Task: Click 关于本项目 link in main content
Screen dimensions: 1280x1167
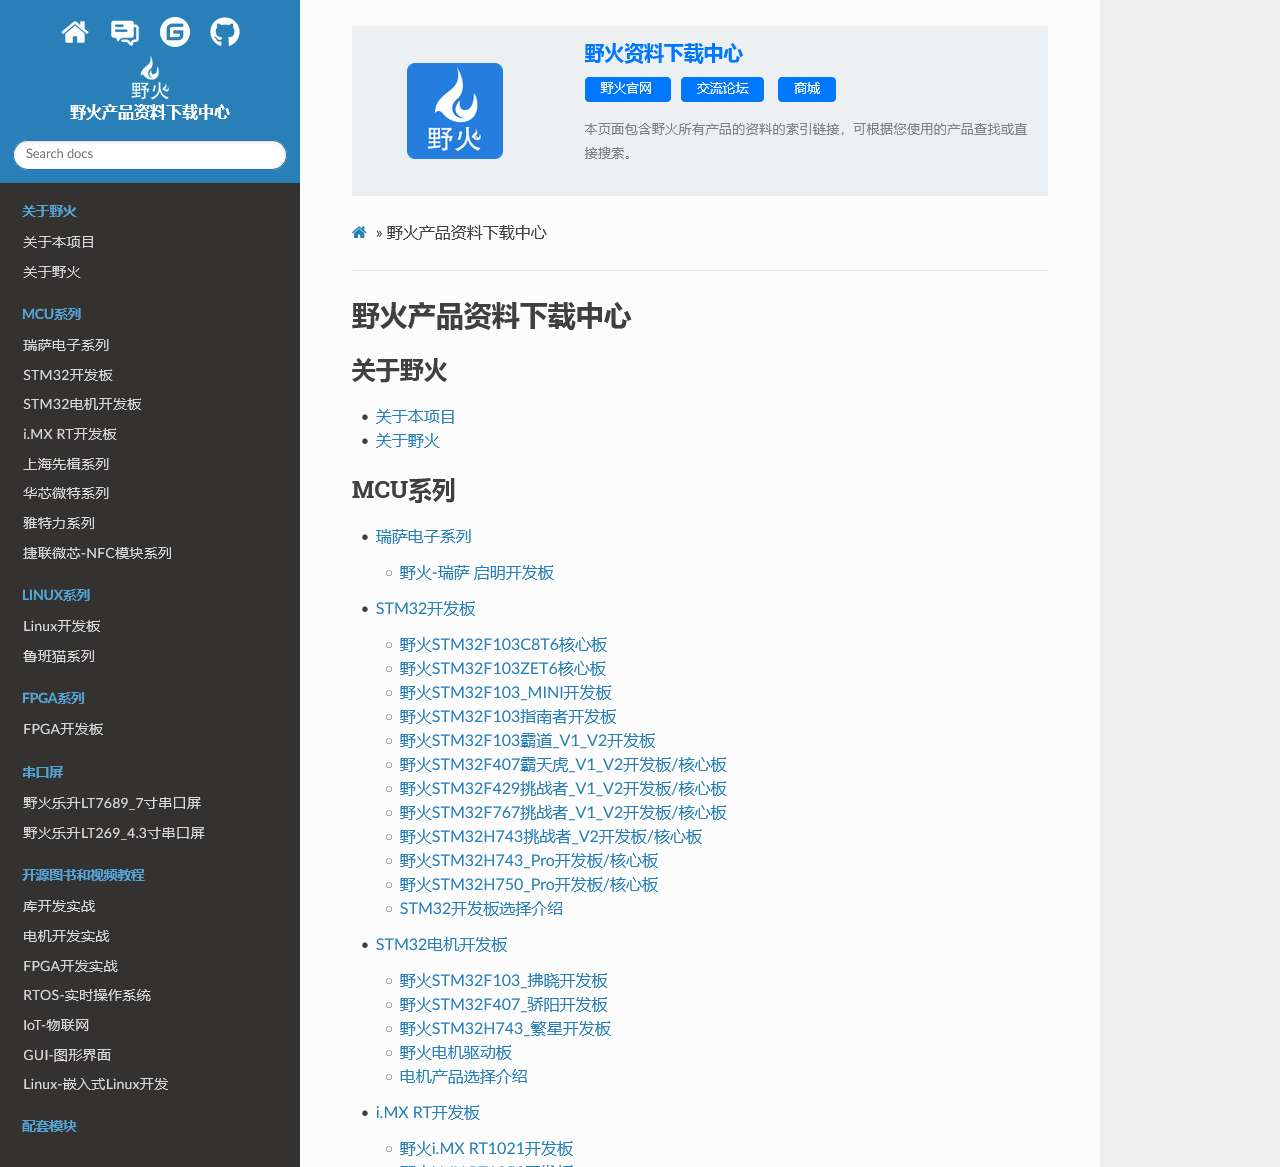Action: point(415,417)
